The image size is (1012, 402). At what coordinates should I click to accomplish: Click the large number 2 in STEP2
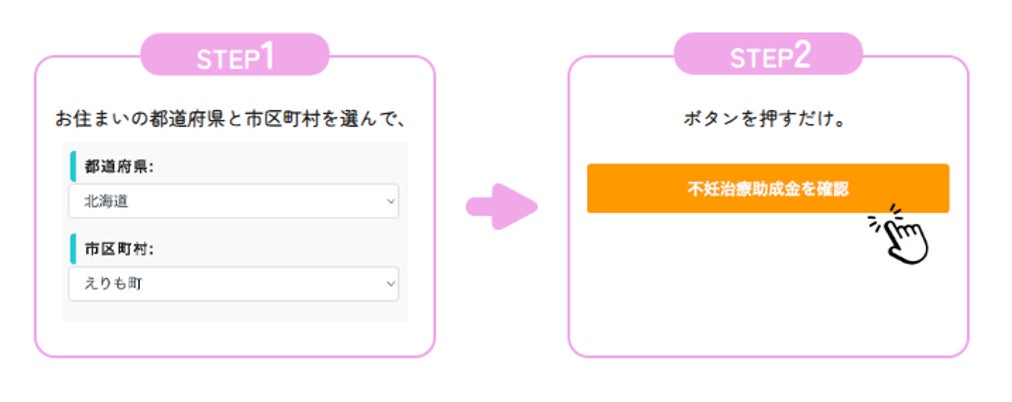pos(801,55)
